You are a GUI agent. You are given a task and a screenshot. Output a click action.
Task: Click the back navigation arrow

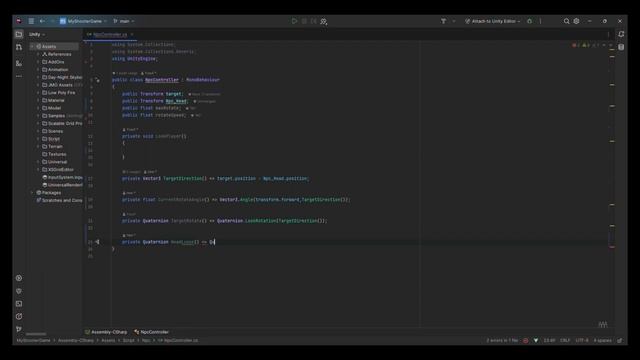point(42,21)
